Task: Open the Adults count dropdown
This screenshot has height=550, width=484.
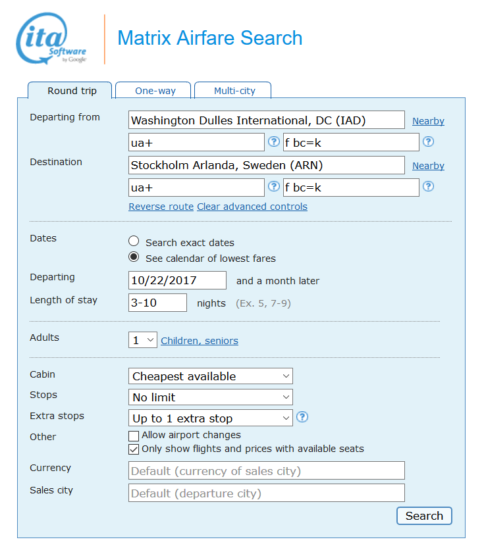Action: point(143,340)
